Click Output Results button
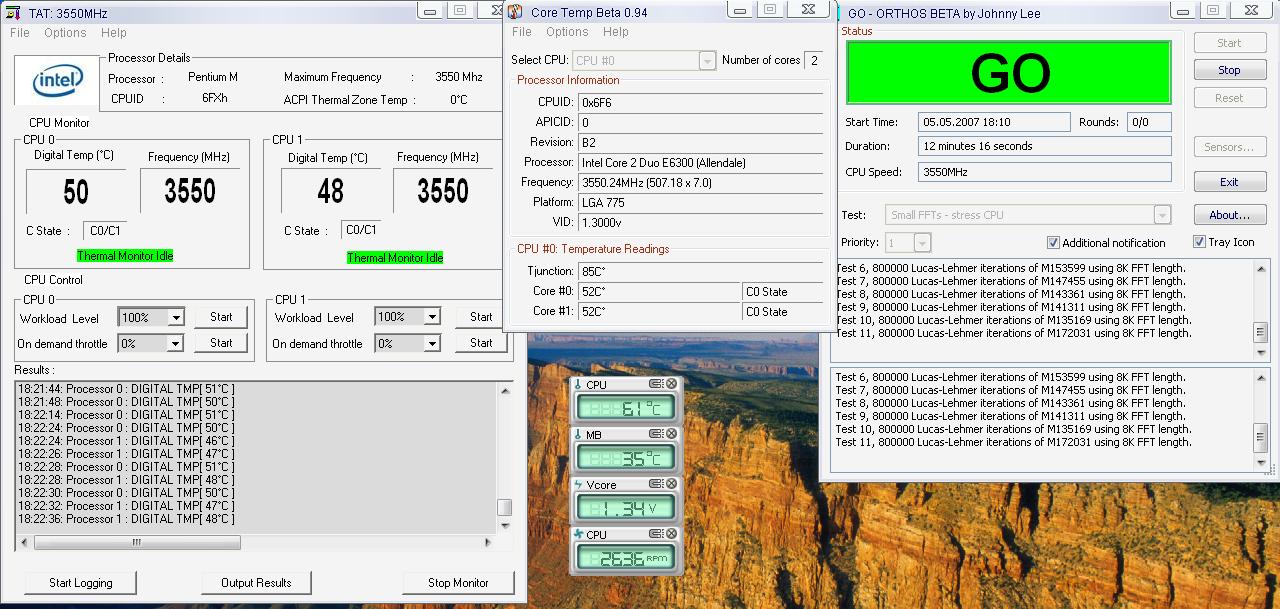The width and height of the screenshot is (1280, 609). (256, 583)
